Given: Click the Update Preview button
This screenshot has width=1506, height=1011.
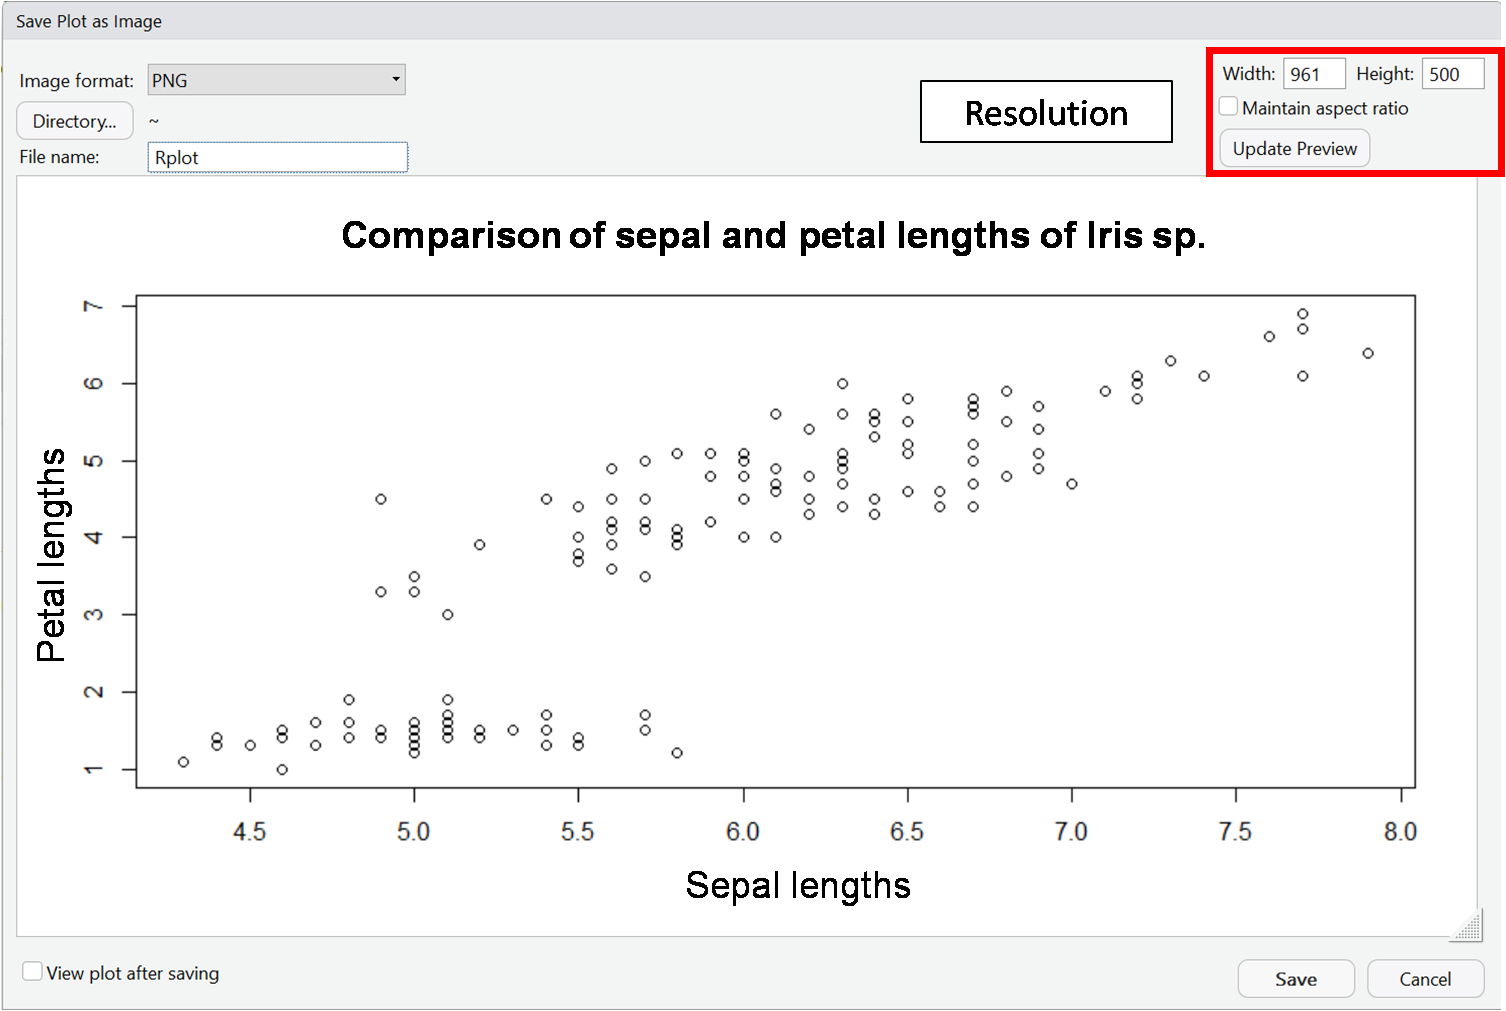Looking at the screenshot, I should [1295, 149].
